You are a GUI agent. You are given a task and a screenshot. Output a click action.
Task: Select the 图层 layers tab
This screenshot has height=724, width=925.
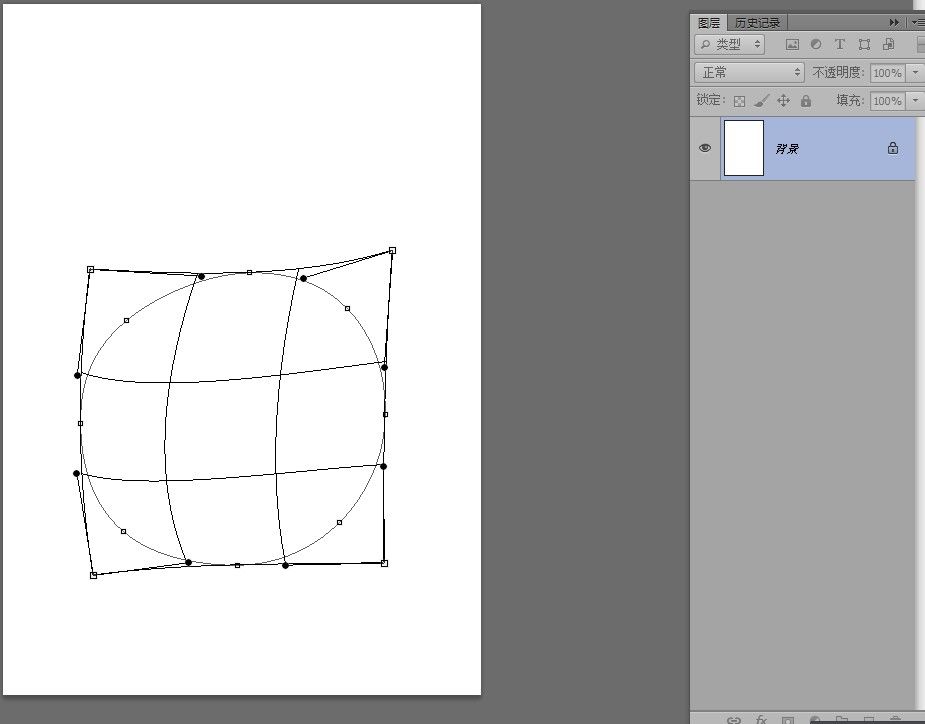pos(708,23)
